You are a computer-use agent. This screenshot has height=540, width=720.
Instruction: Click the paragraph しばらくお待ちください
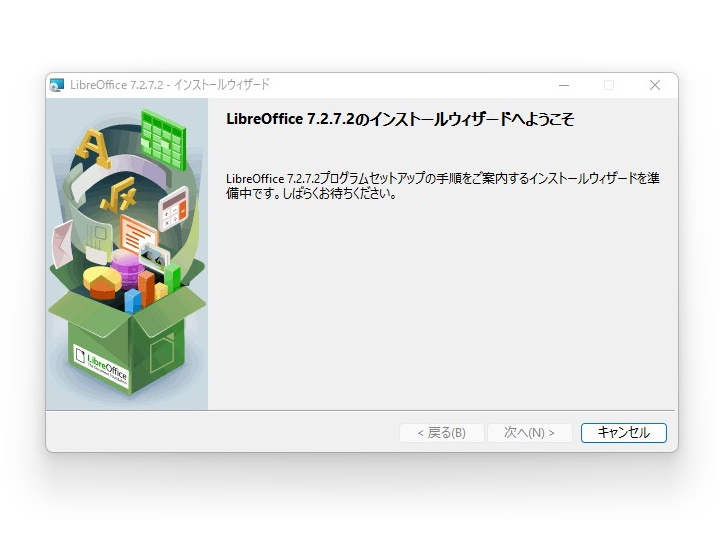[x=339, y=194]
